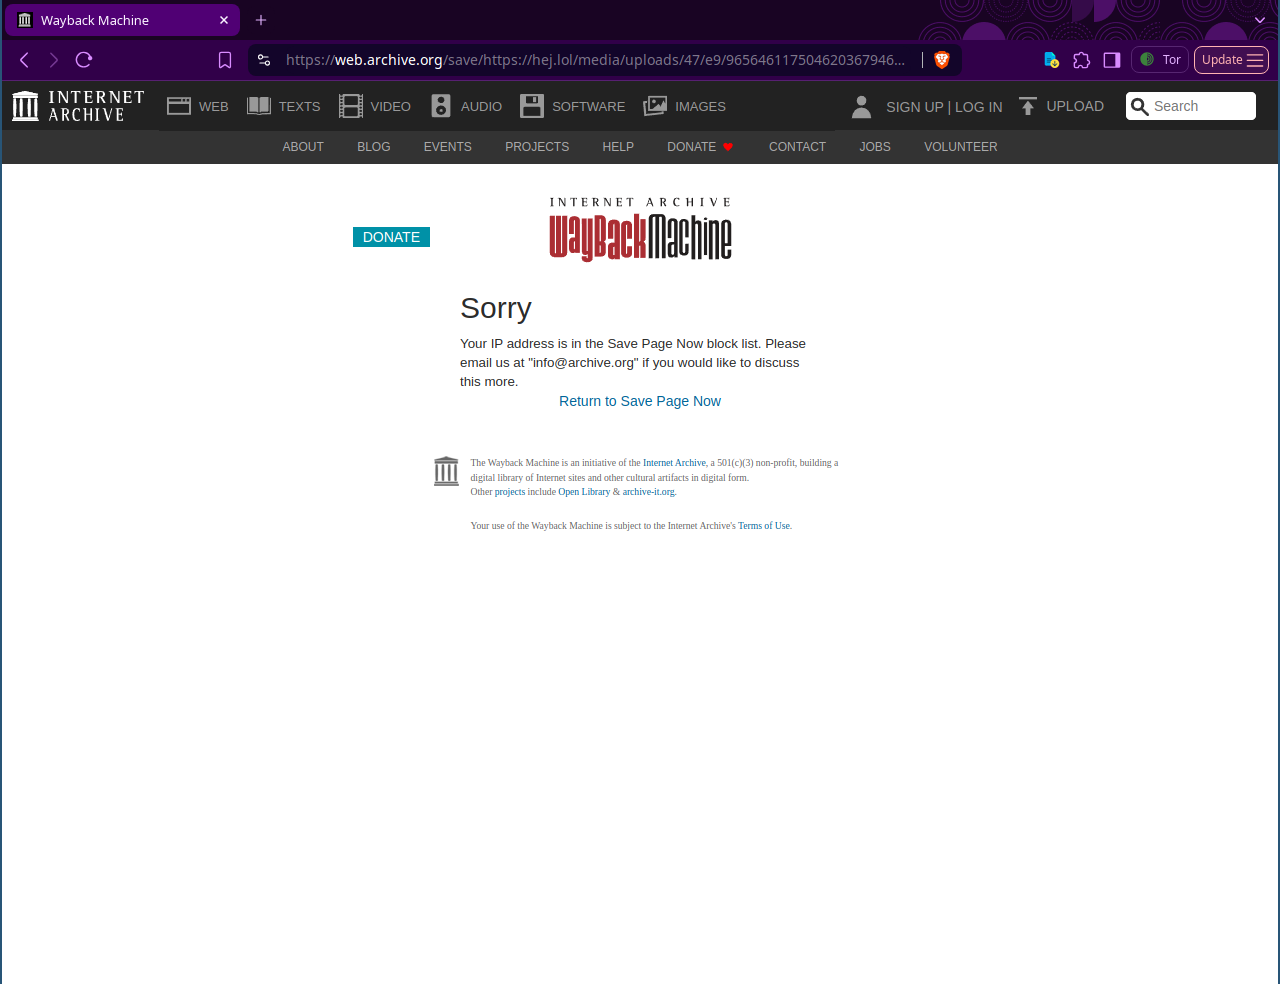The height and width of the screenshot is (984, 1280).
Task: Open the Software floppy disk section
Action: 532,106
